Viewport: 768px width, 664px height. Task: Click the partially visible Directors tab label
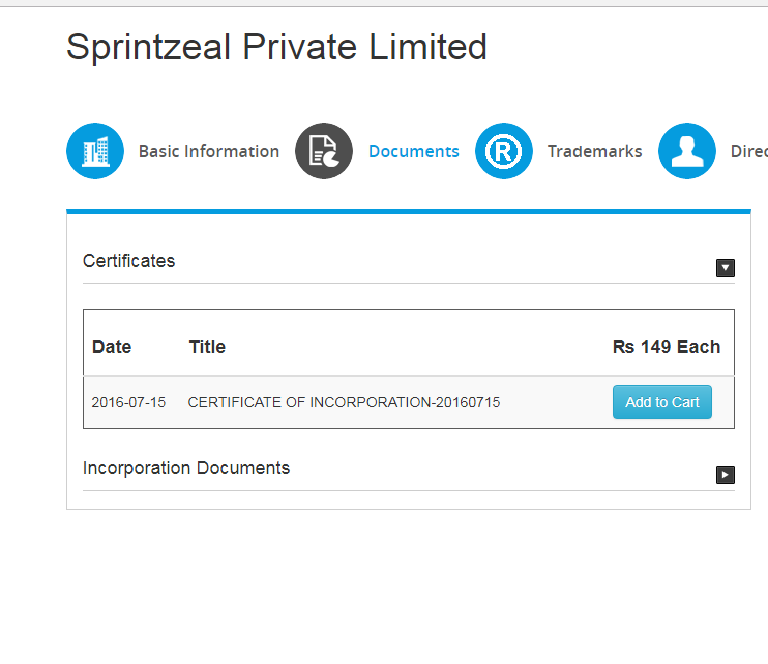[x=749, y=152]
